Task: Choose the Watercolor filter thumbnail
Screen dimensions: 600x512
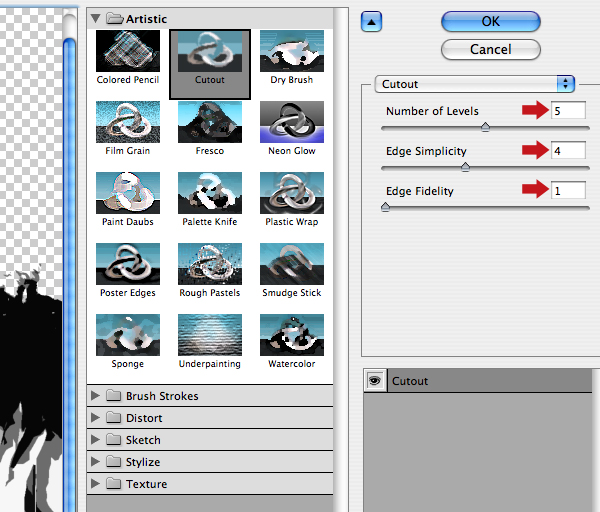Action: (292, 335)
